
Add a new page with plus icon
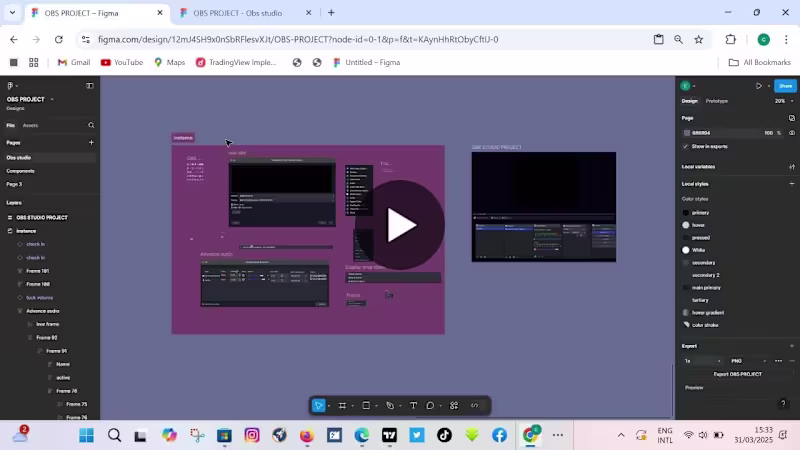coord(91,142)
